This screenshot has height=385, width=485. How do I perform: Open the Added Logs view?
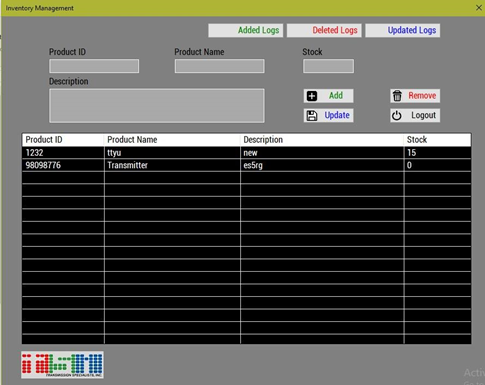246,30
